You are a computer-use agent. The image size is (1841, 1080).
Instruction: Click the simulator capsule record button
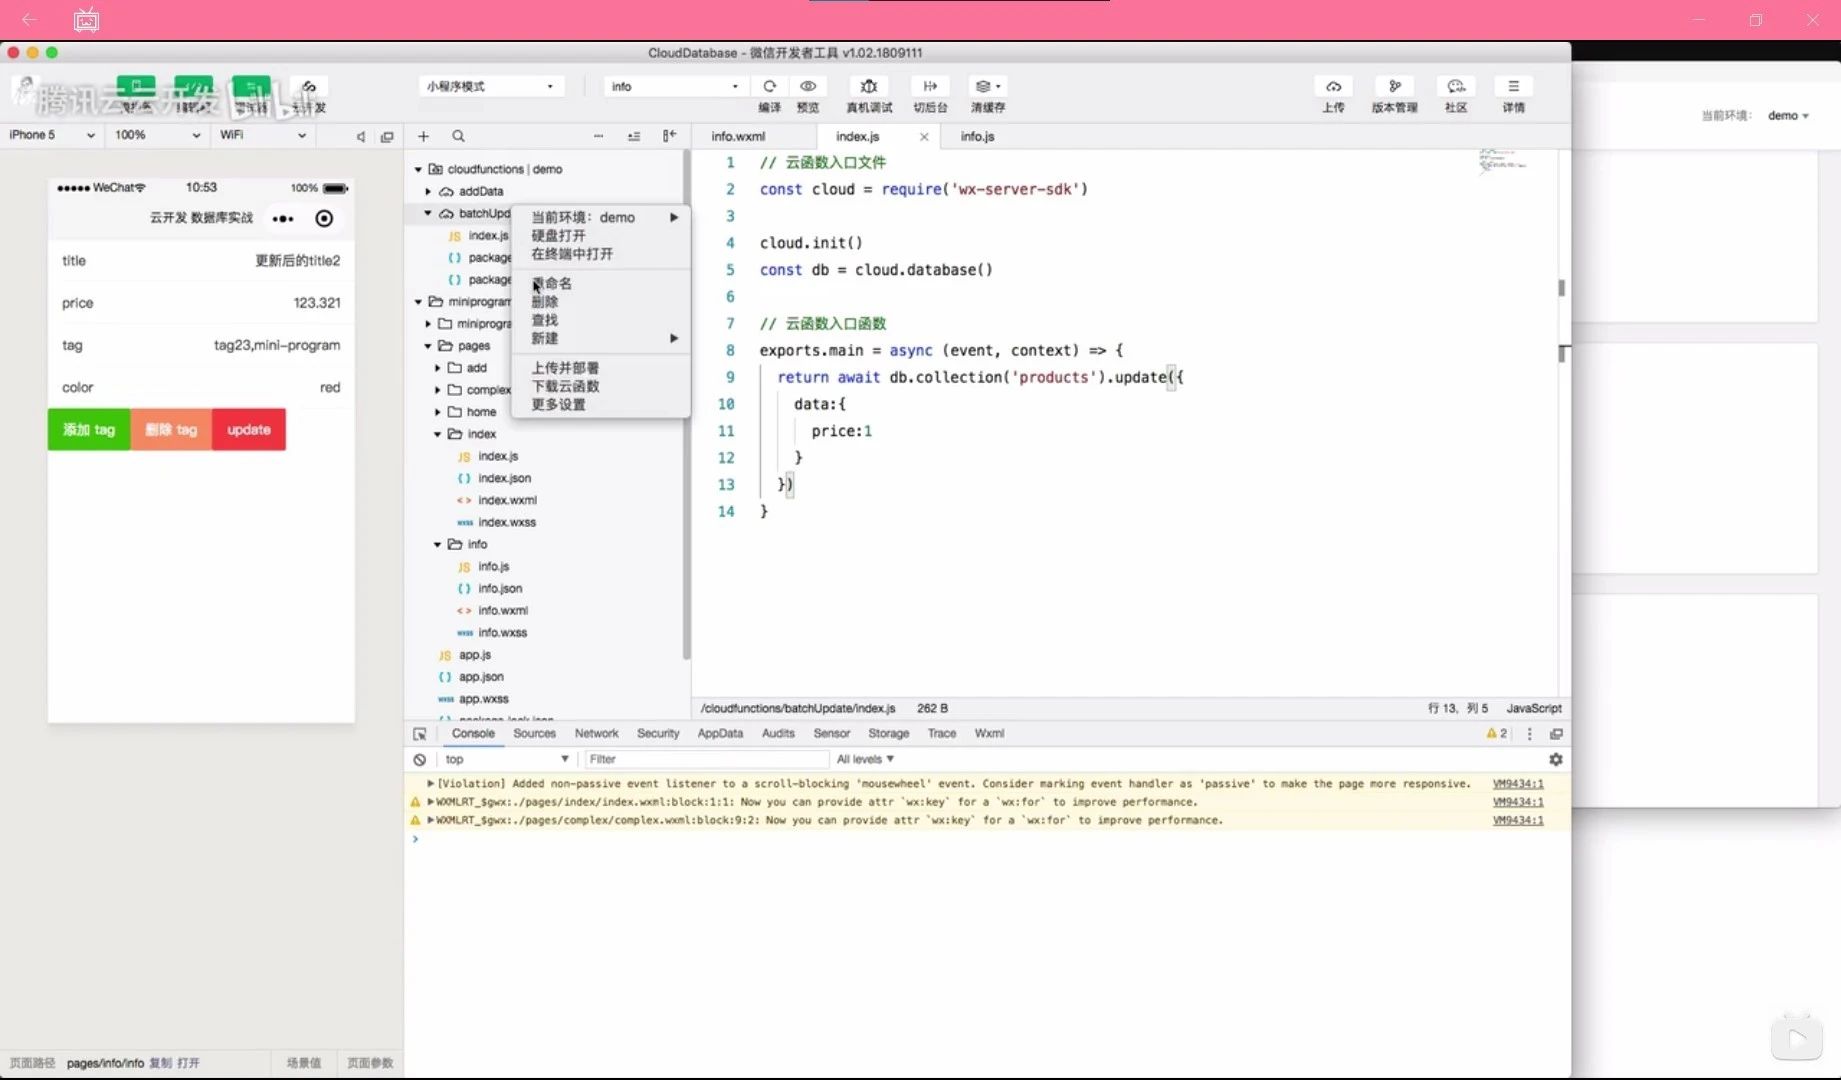(324, 218)
